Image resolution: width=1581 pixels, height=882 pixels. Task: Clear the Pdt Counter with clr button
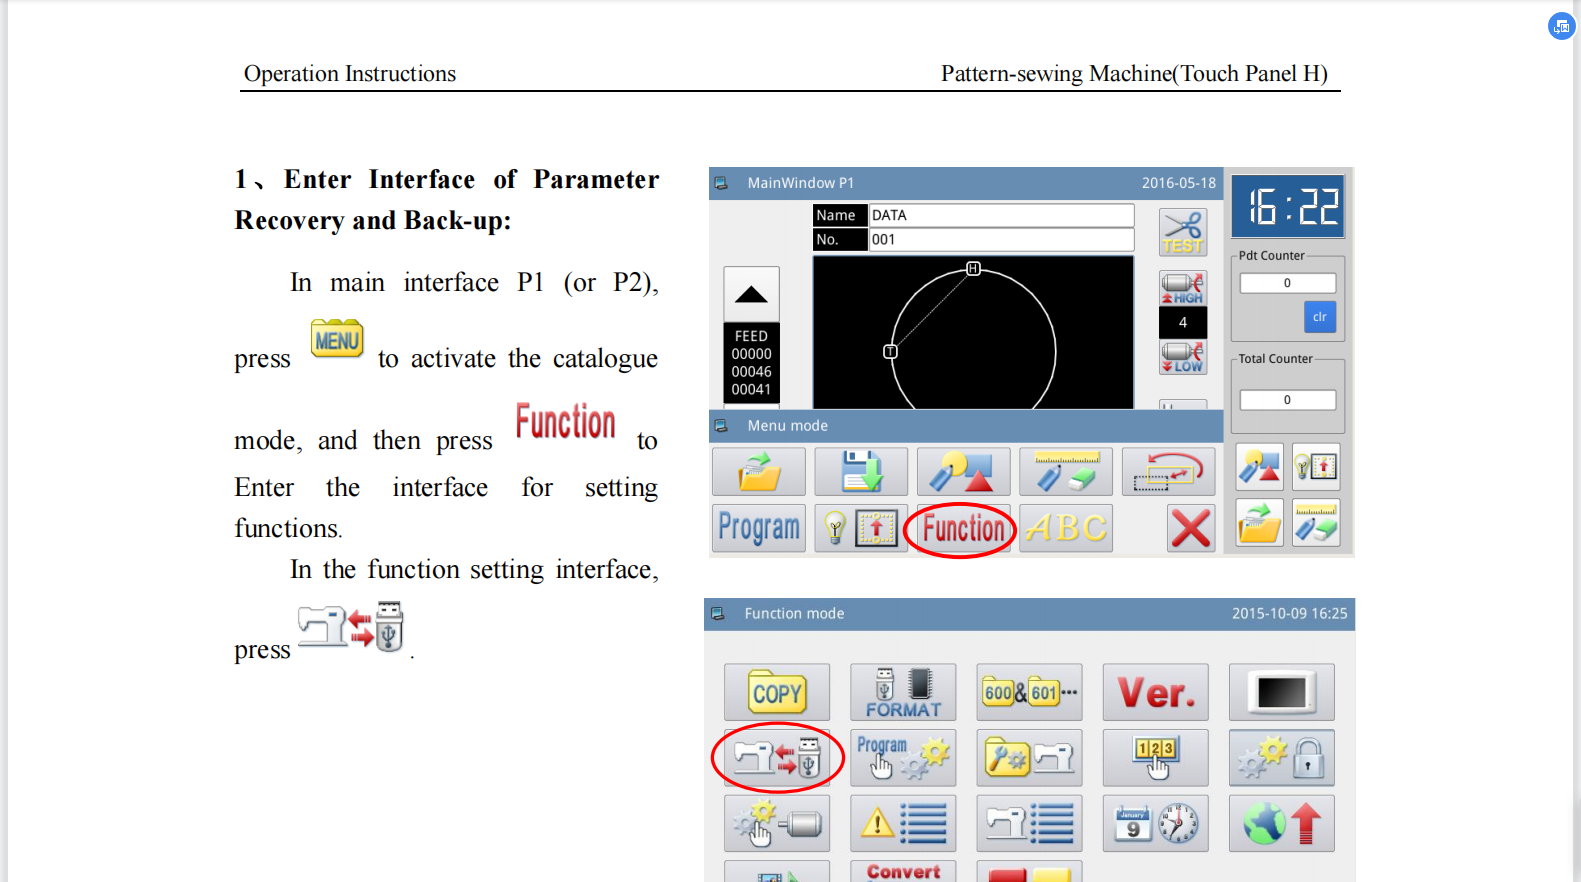[1320, 317]
